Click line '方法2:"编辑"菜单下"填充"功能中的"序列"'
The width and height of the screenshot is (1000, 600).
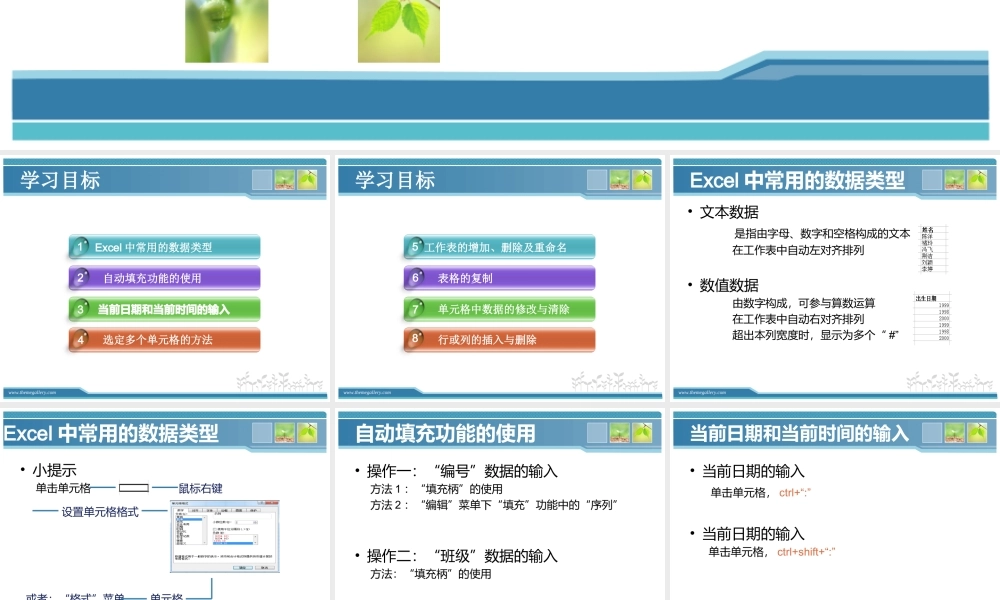[494, 505]
